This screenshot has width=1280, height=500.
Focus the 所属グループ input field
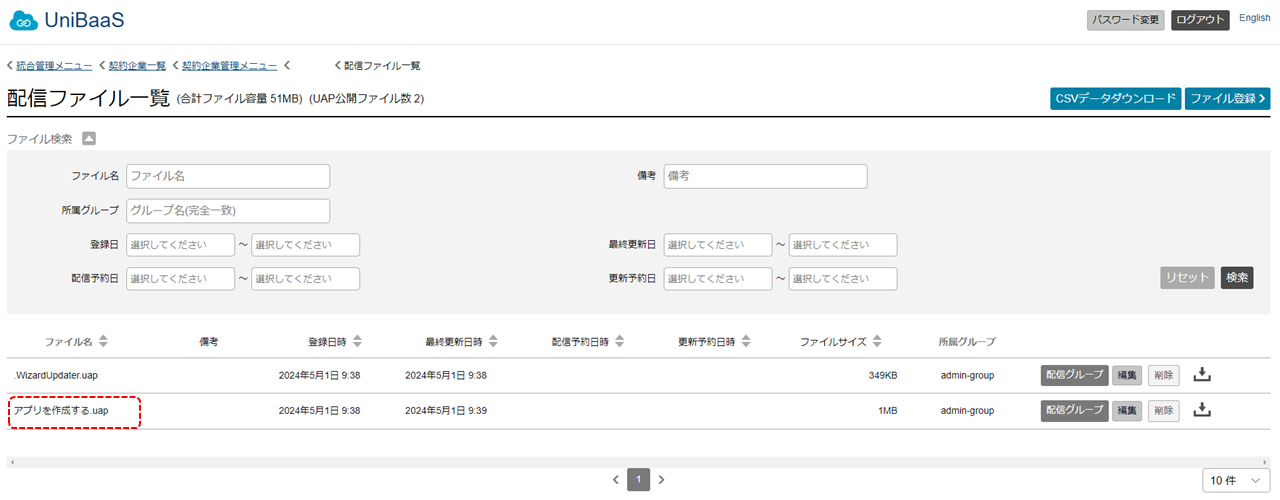pyautogui.click(x=228, y=211)
